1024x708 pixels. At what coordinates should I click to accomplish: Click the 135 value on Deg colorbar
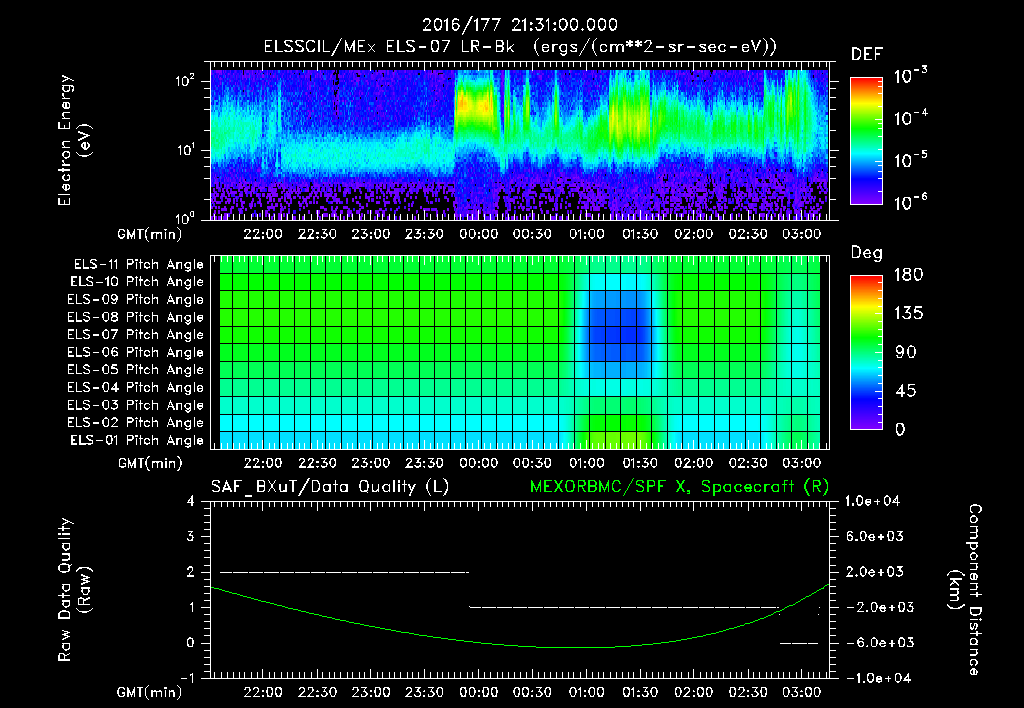point(908,314)
